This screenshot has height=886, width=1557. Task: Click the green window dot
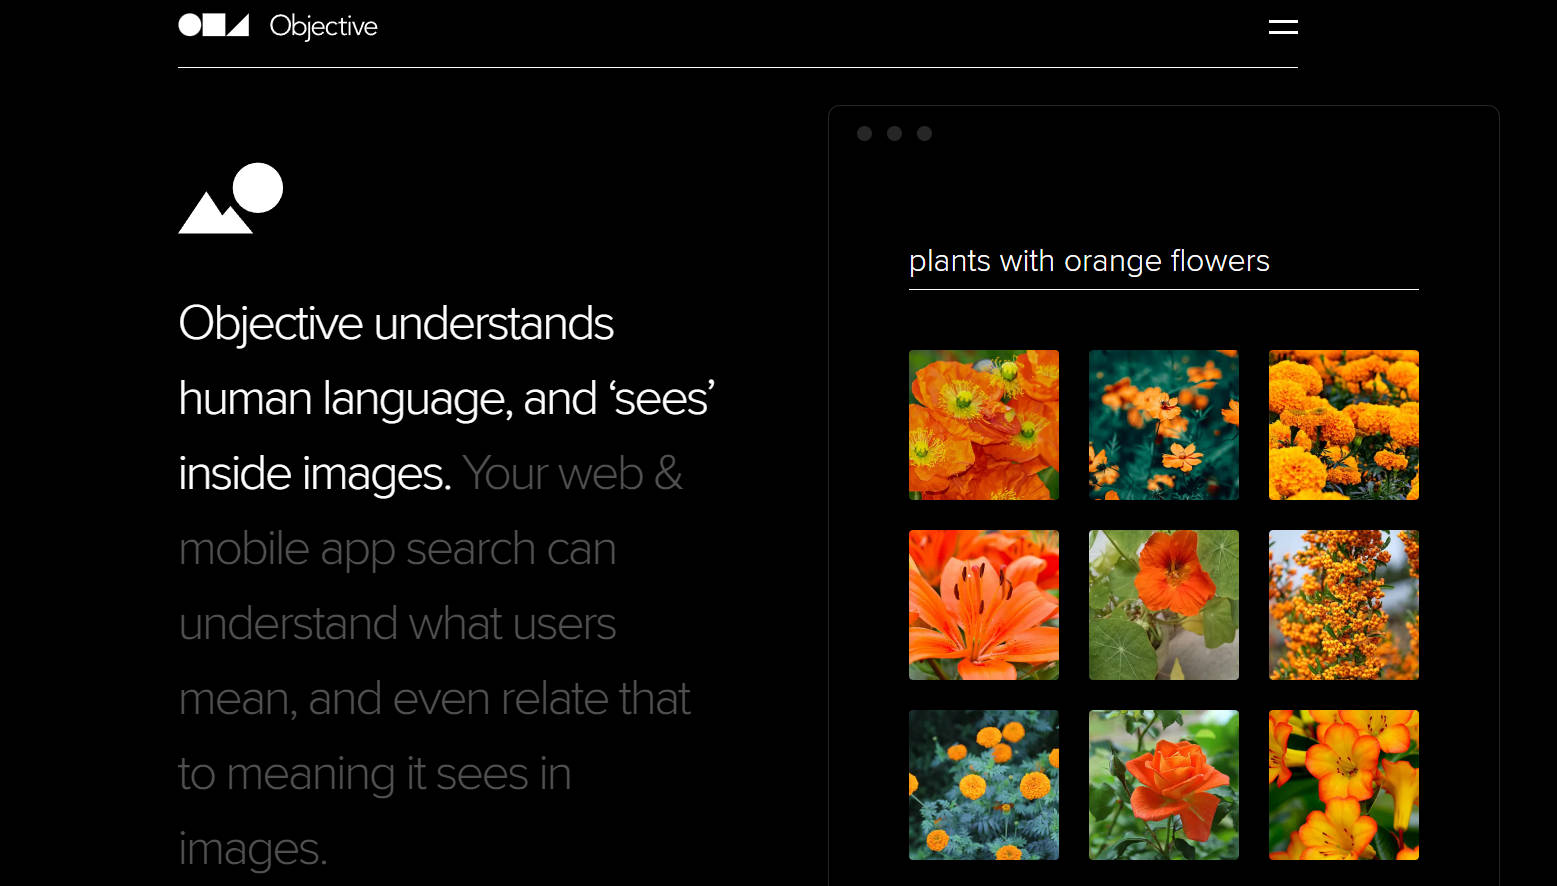click(923, 132)
